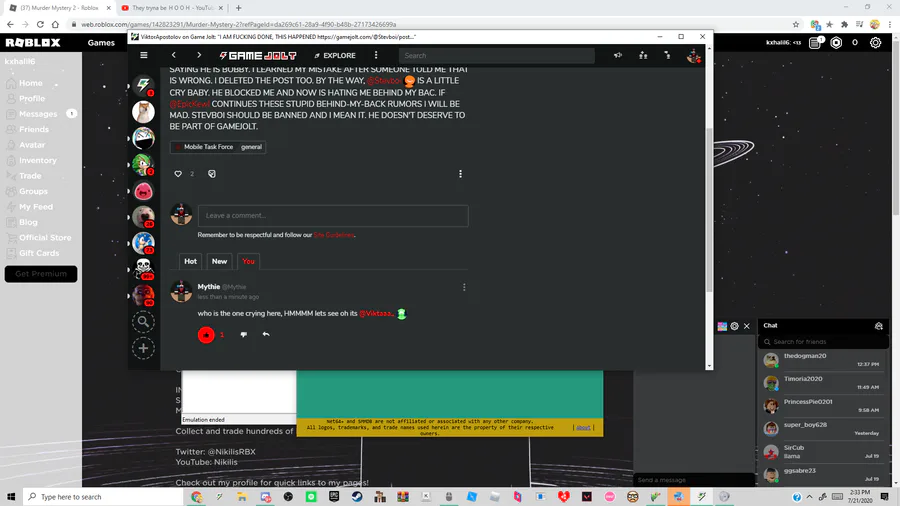The height and width of the screenshot is (506, 900).
Task: Click the about link on yellow banner
Action: pos(583,427)
